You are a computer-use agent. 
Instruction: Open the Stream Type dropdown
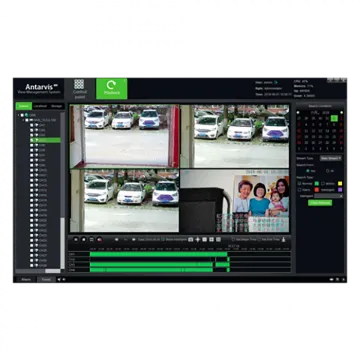point(331,158)
